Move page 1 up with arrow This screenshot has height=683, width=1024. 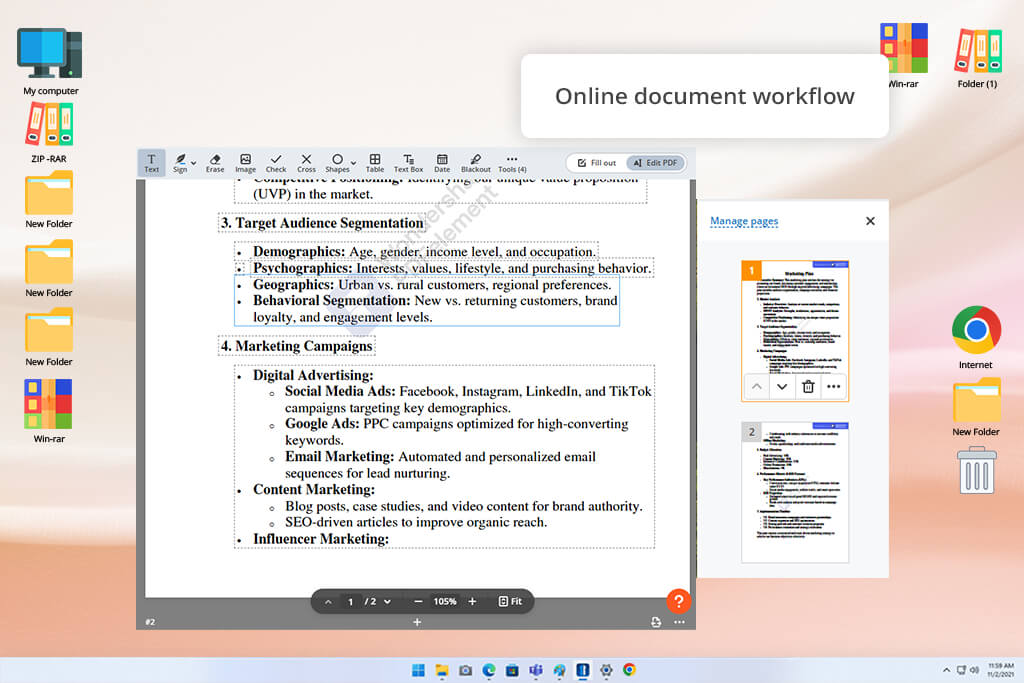(x=756, y=387)
